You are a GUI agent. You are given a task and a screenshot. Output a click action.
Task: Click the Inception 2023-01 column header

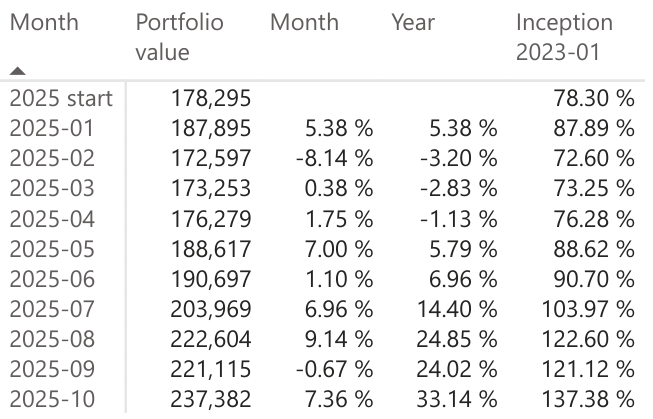[564, 36]
